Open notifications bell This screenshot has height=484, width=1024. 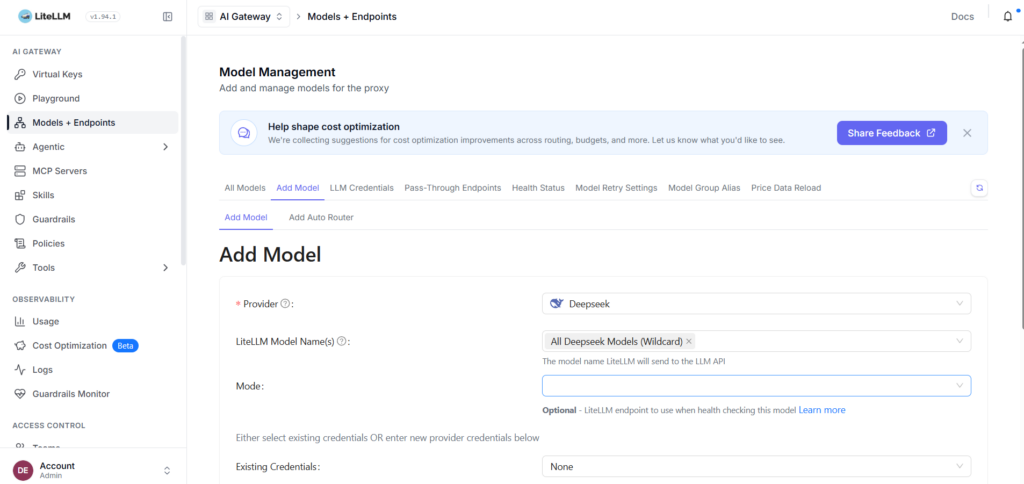(x=1008, y=17)
